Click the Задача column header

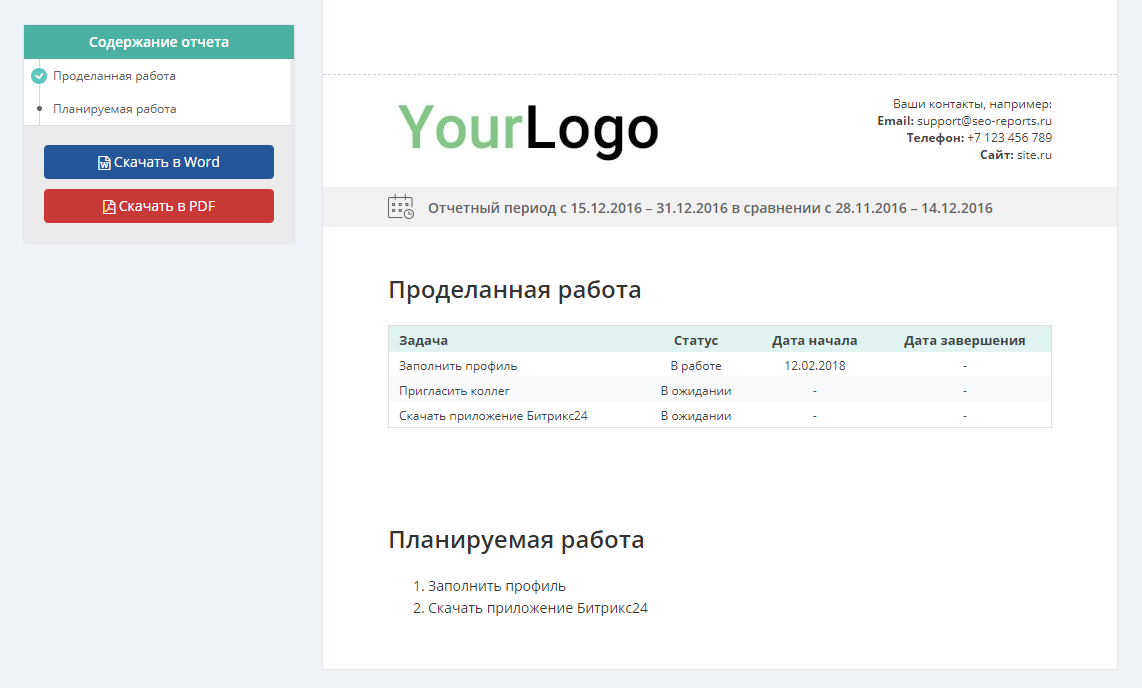tap(423, 340)
